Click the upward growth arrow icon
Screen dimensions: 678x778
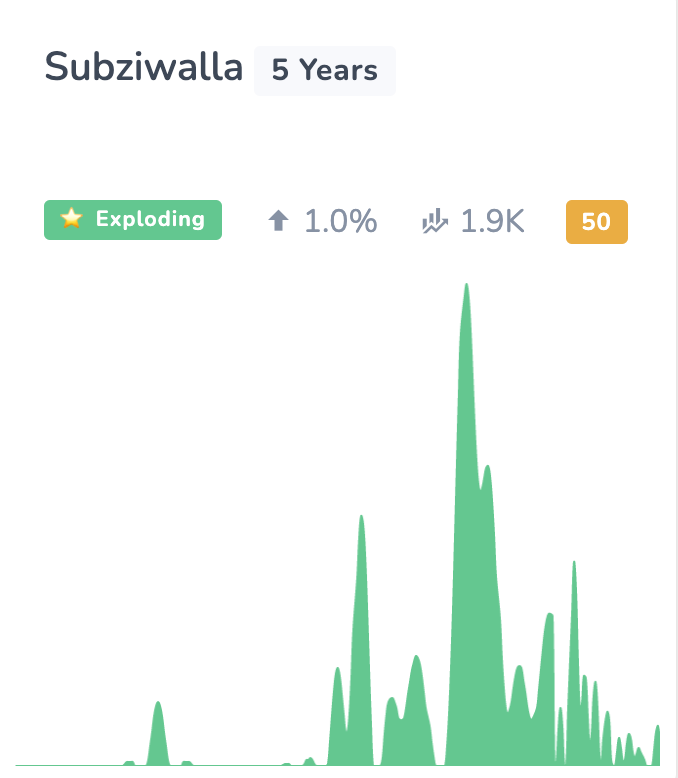[278, 220]
